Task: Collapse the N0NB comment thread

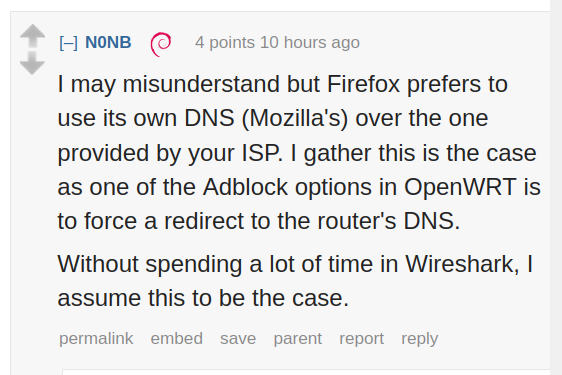Action: [x=68, y=43]
